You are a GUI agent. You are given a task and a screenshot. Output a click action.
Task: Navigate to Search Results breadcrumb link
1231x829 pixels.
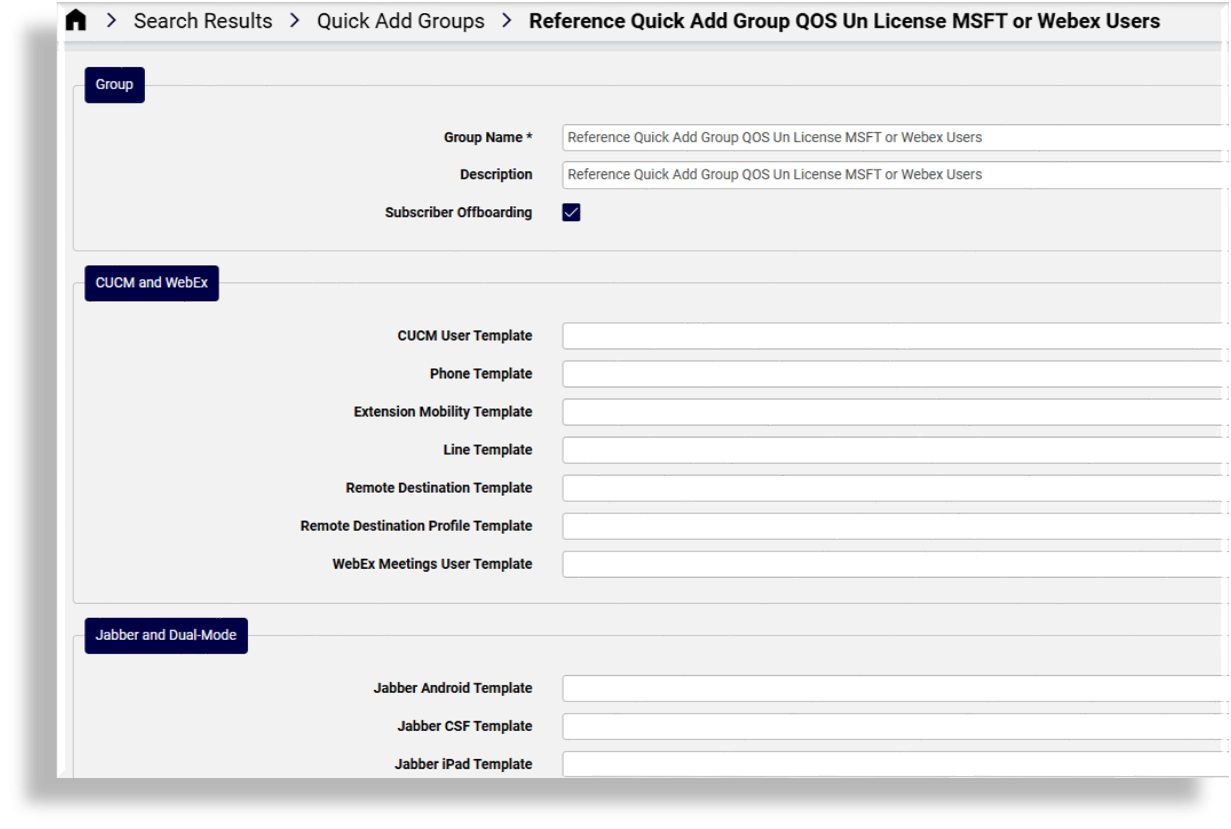pyautogui.click(x=202, y=20)
